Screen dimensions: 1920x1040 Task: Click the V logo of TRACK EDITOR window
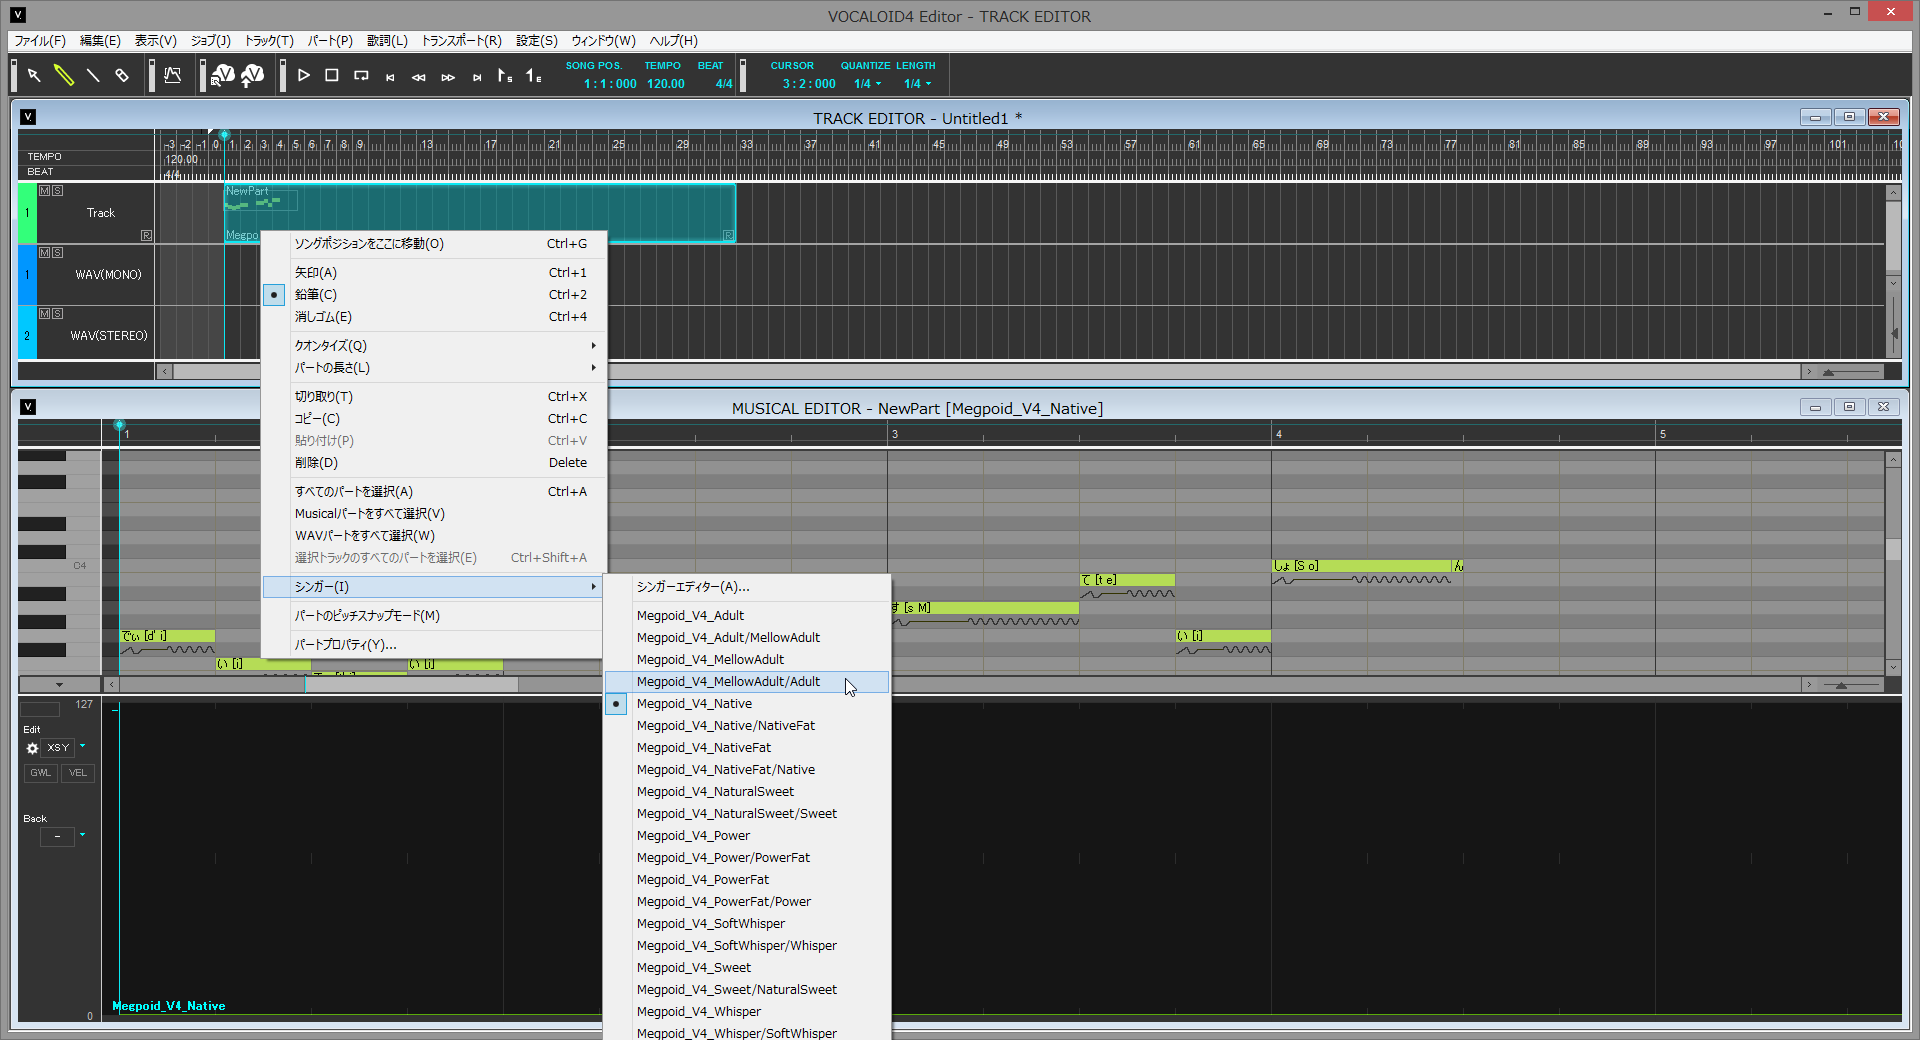coord(28,117)
